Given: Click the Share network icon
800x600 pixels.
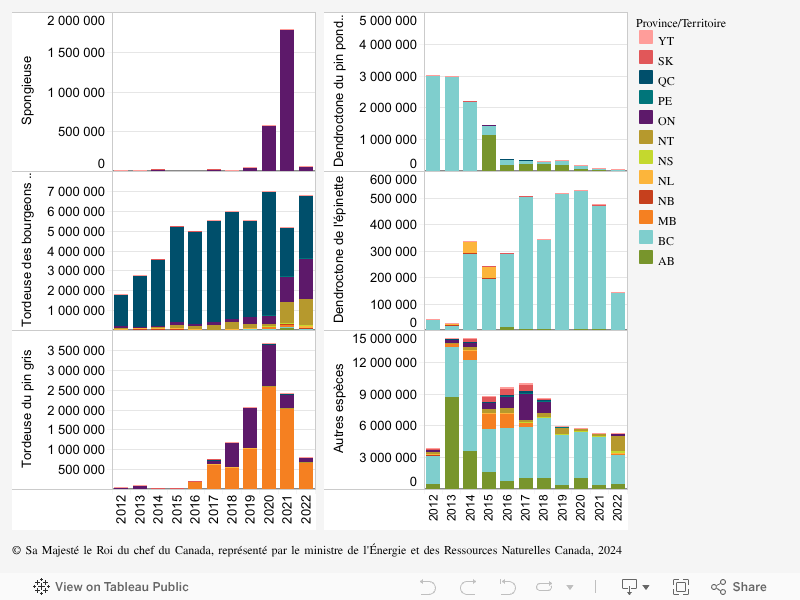Looking at the screenshot, I should tap(718, 587).
